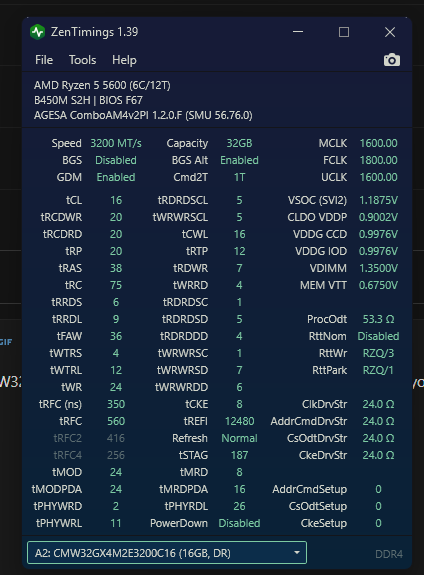Expand the memory module dropdown arrow
This screenshot has width=424, height=575.
point(297,553)
